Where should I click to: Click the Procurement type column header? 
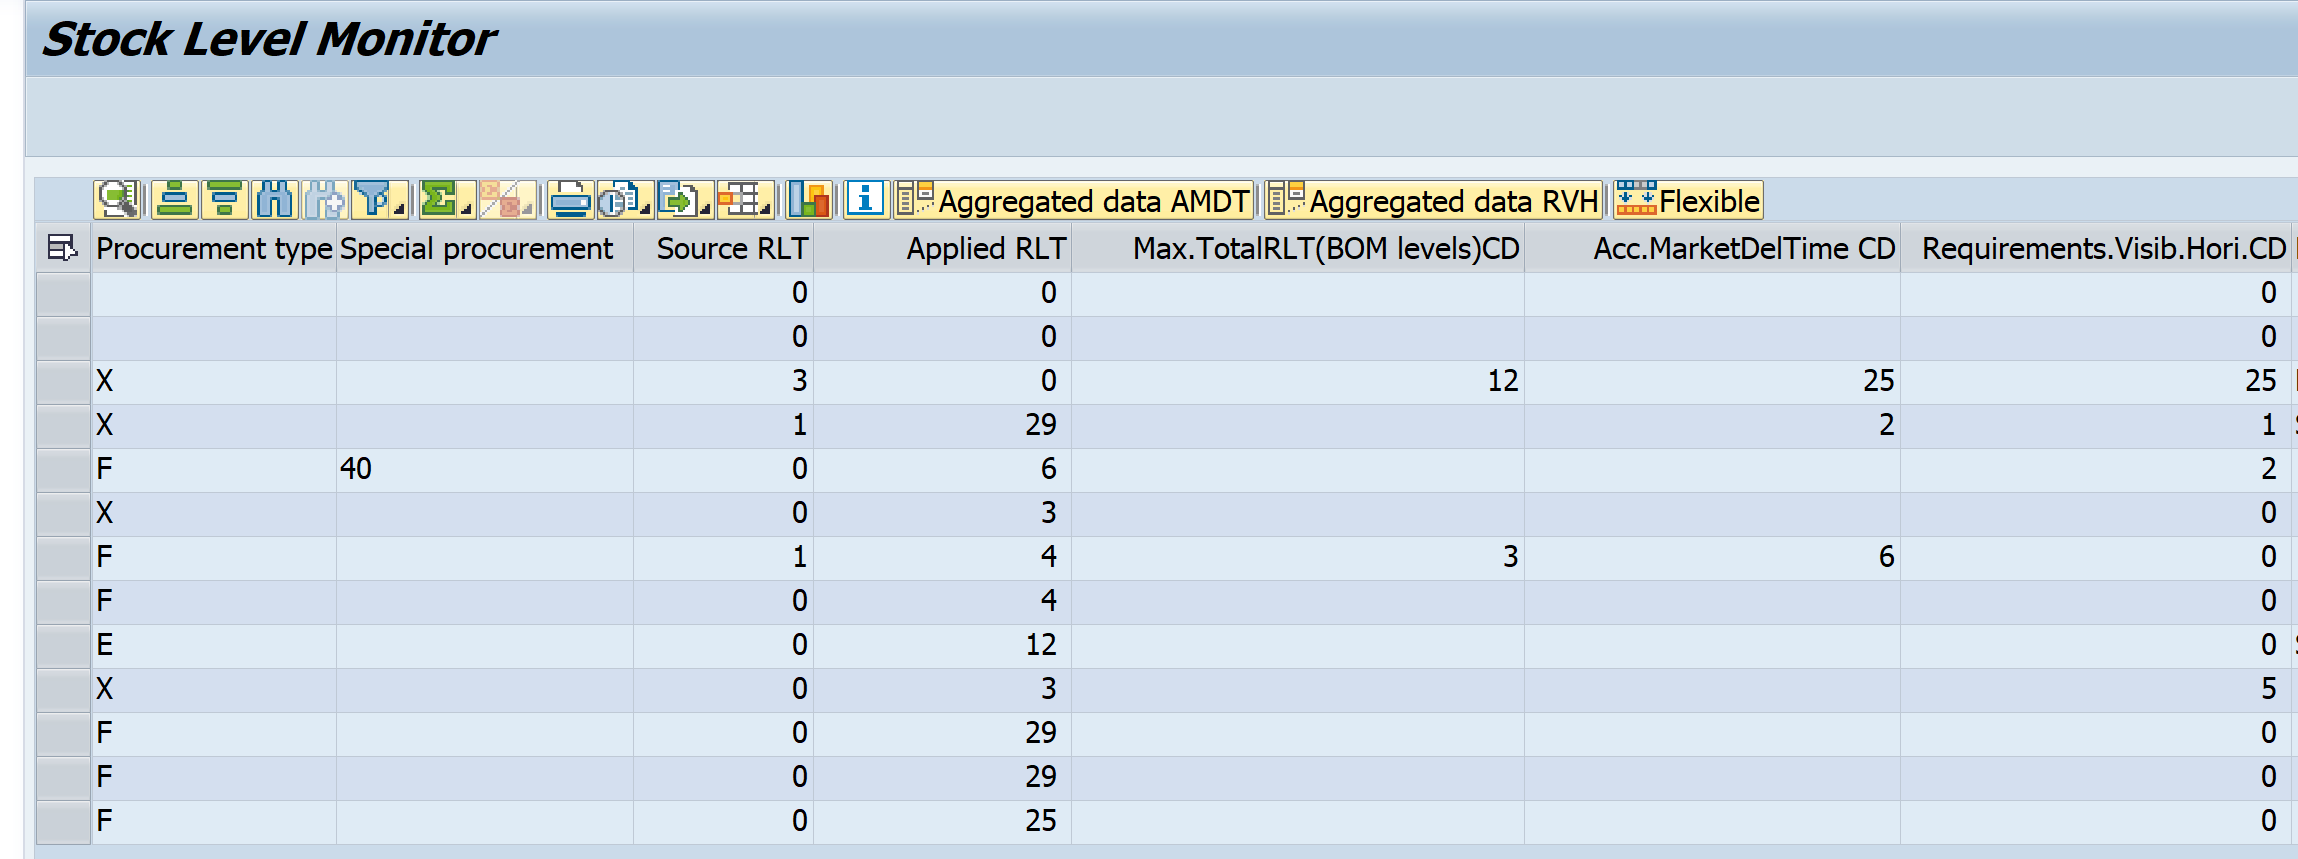pyautogui.click(x=214, y=249)
